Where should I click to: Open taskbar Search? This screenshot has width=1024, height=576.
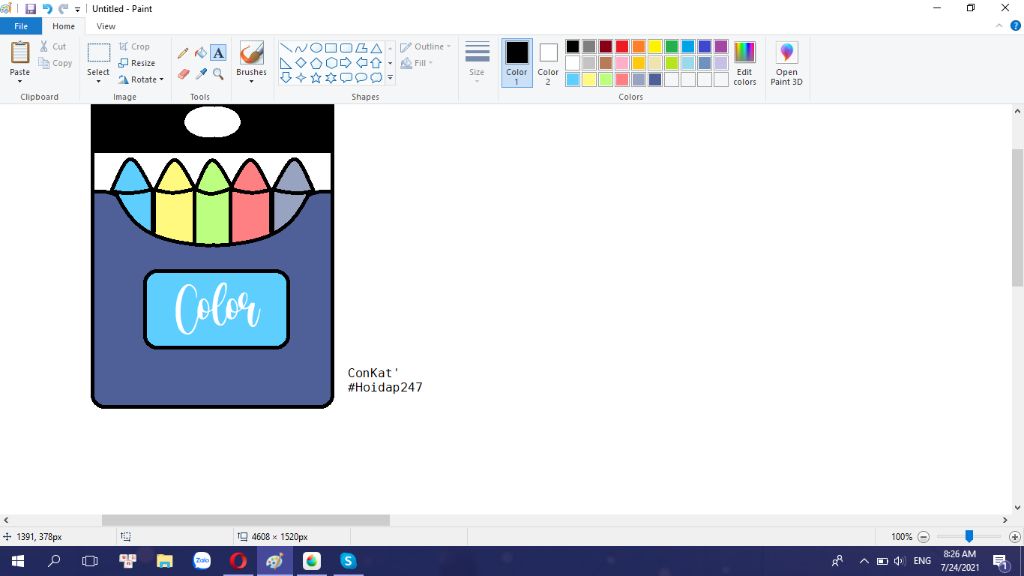coord(54,561)
